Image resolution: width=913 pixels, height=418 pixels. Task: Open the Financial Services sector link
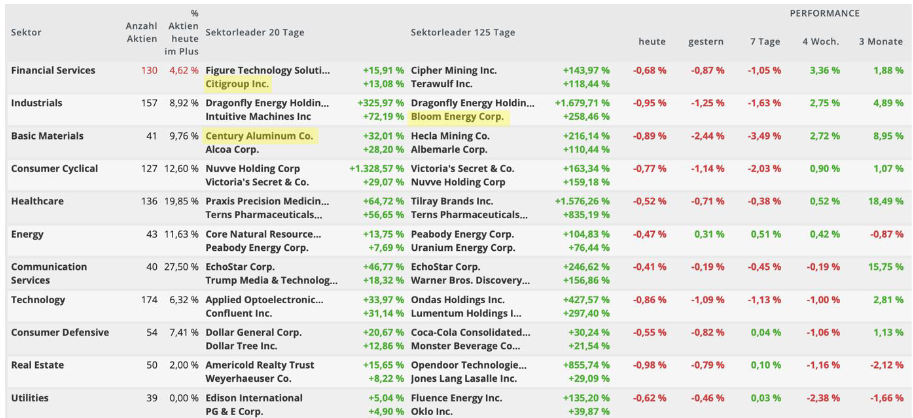[53, 71]
